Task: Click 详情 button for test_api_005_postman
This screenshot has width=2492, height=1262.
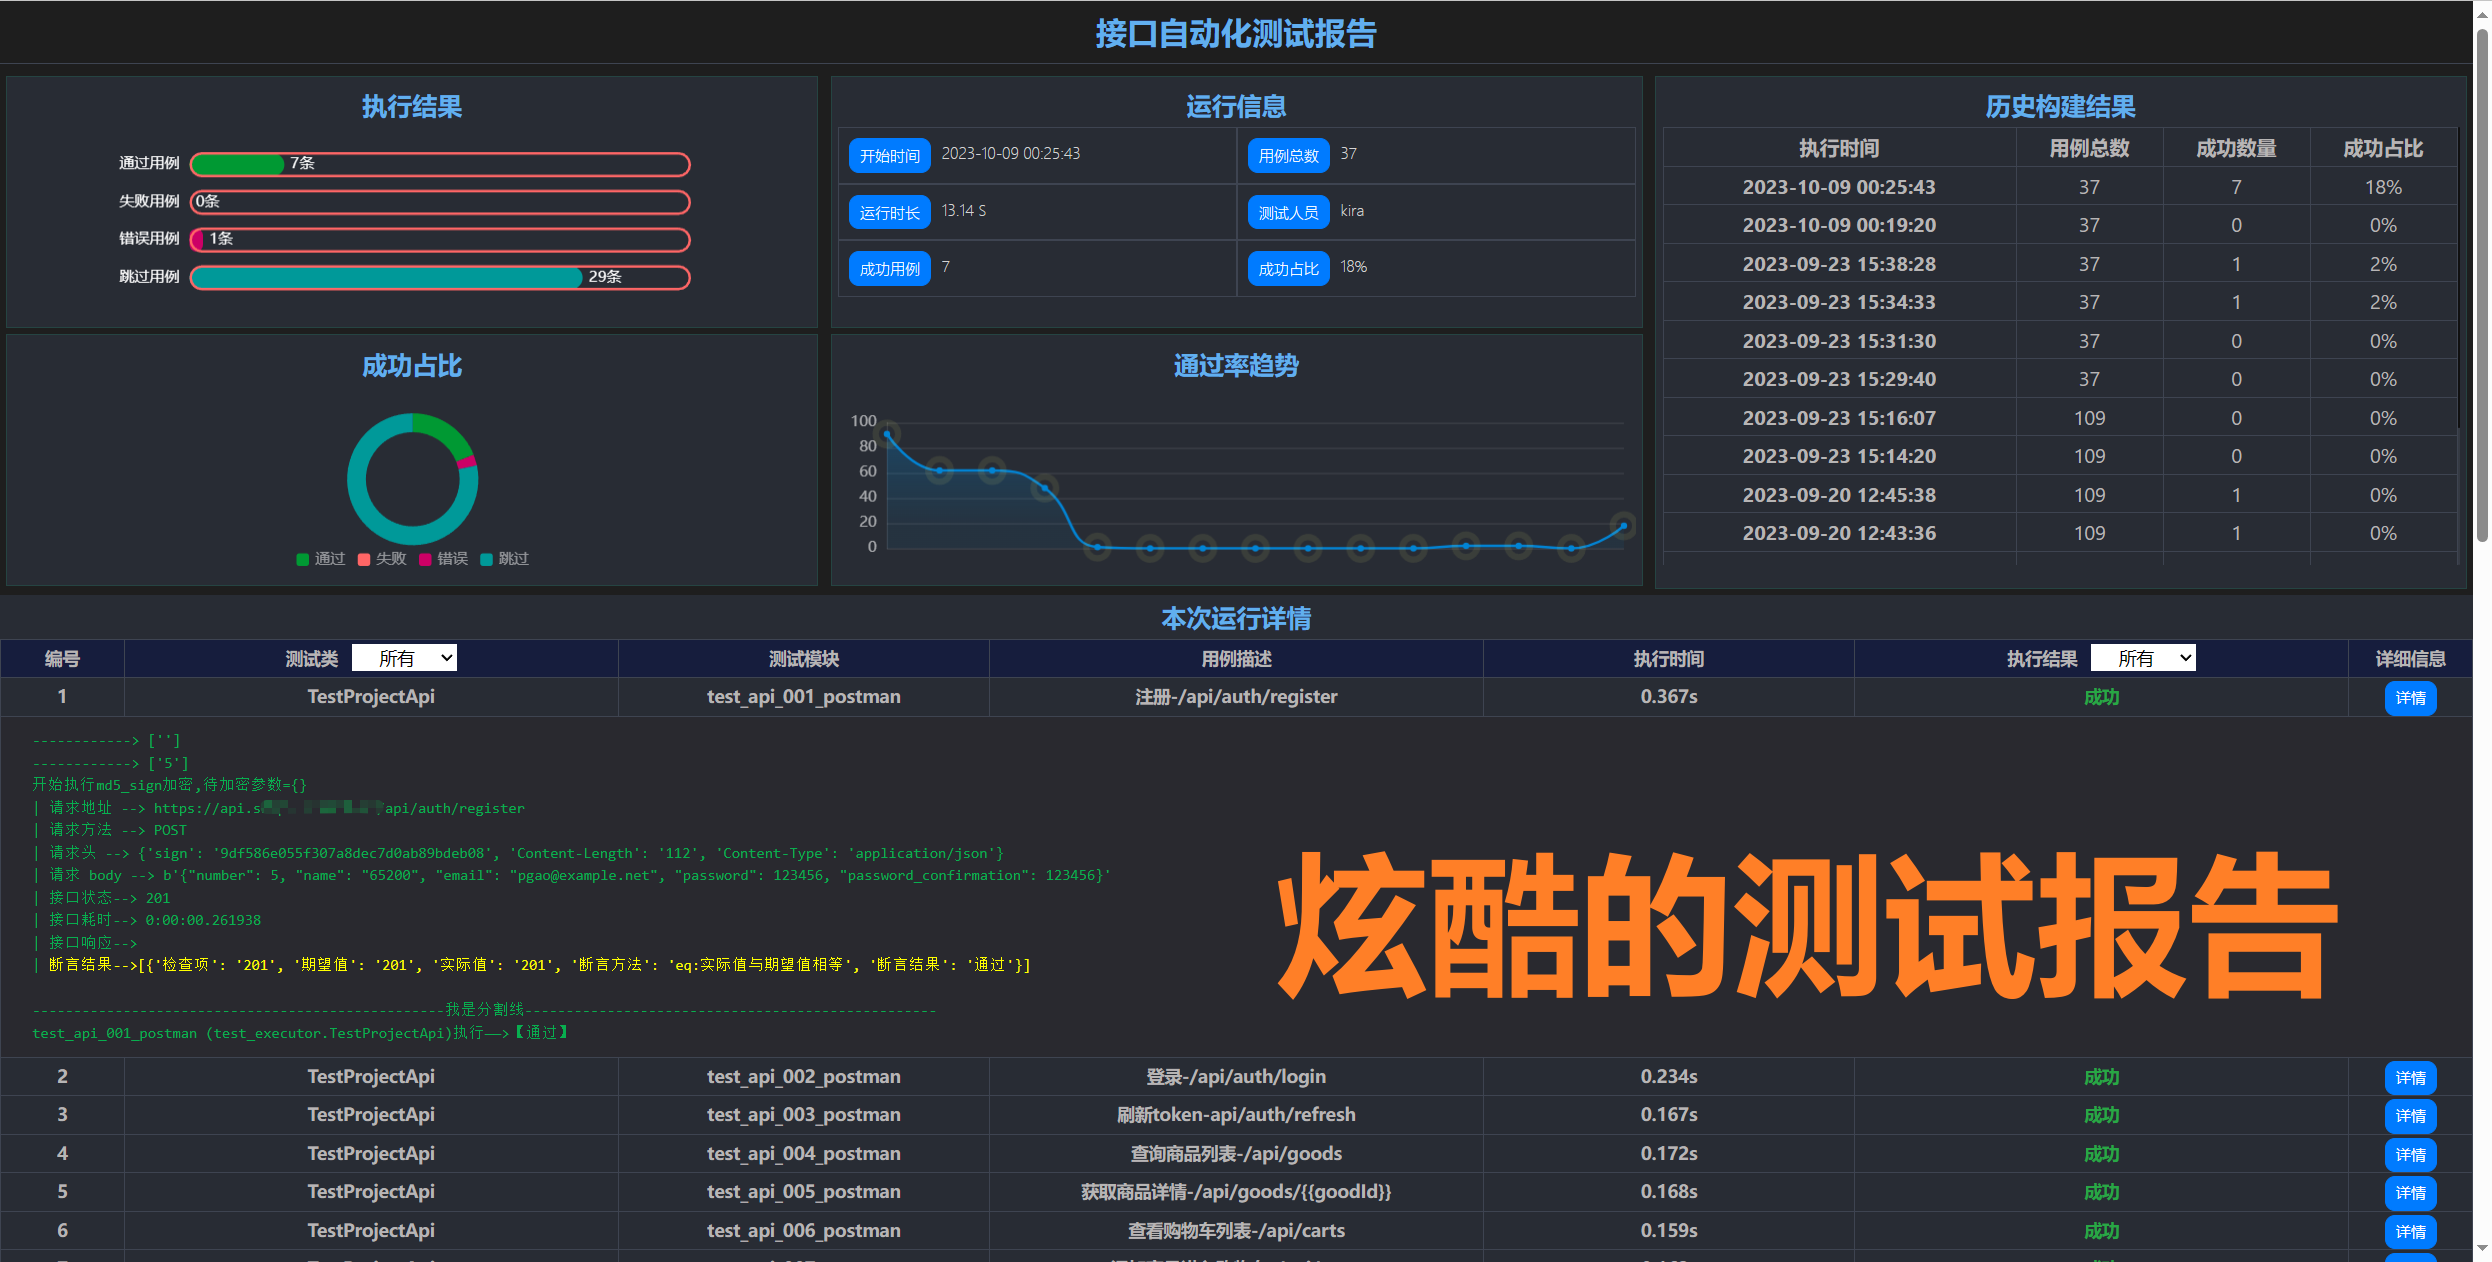Action: pyautogui.click(x=2410, y=1193)
